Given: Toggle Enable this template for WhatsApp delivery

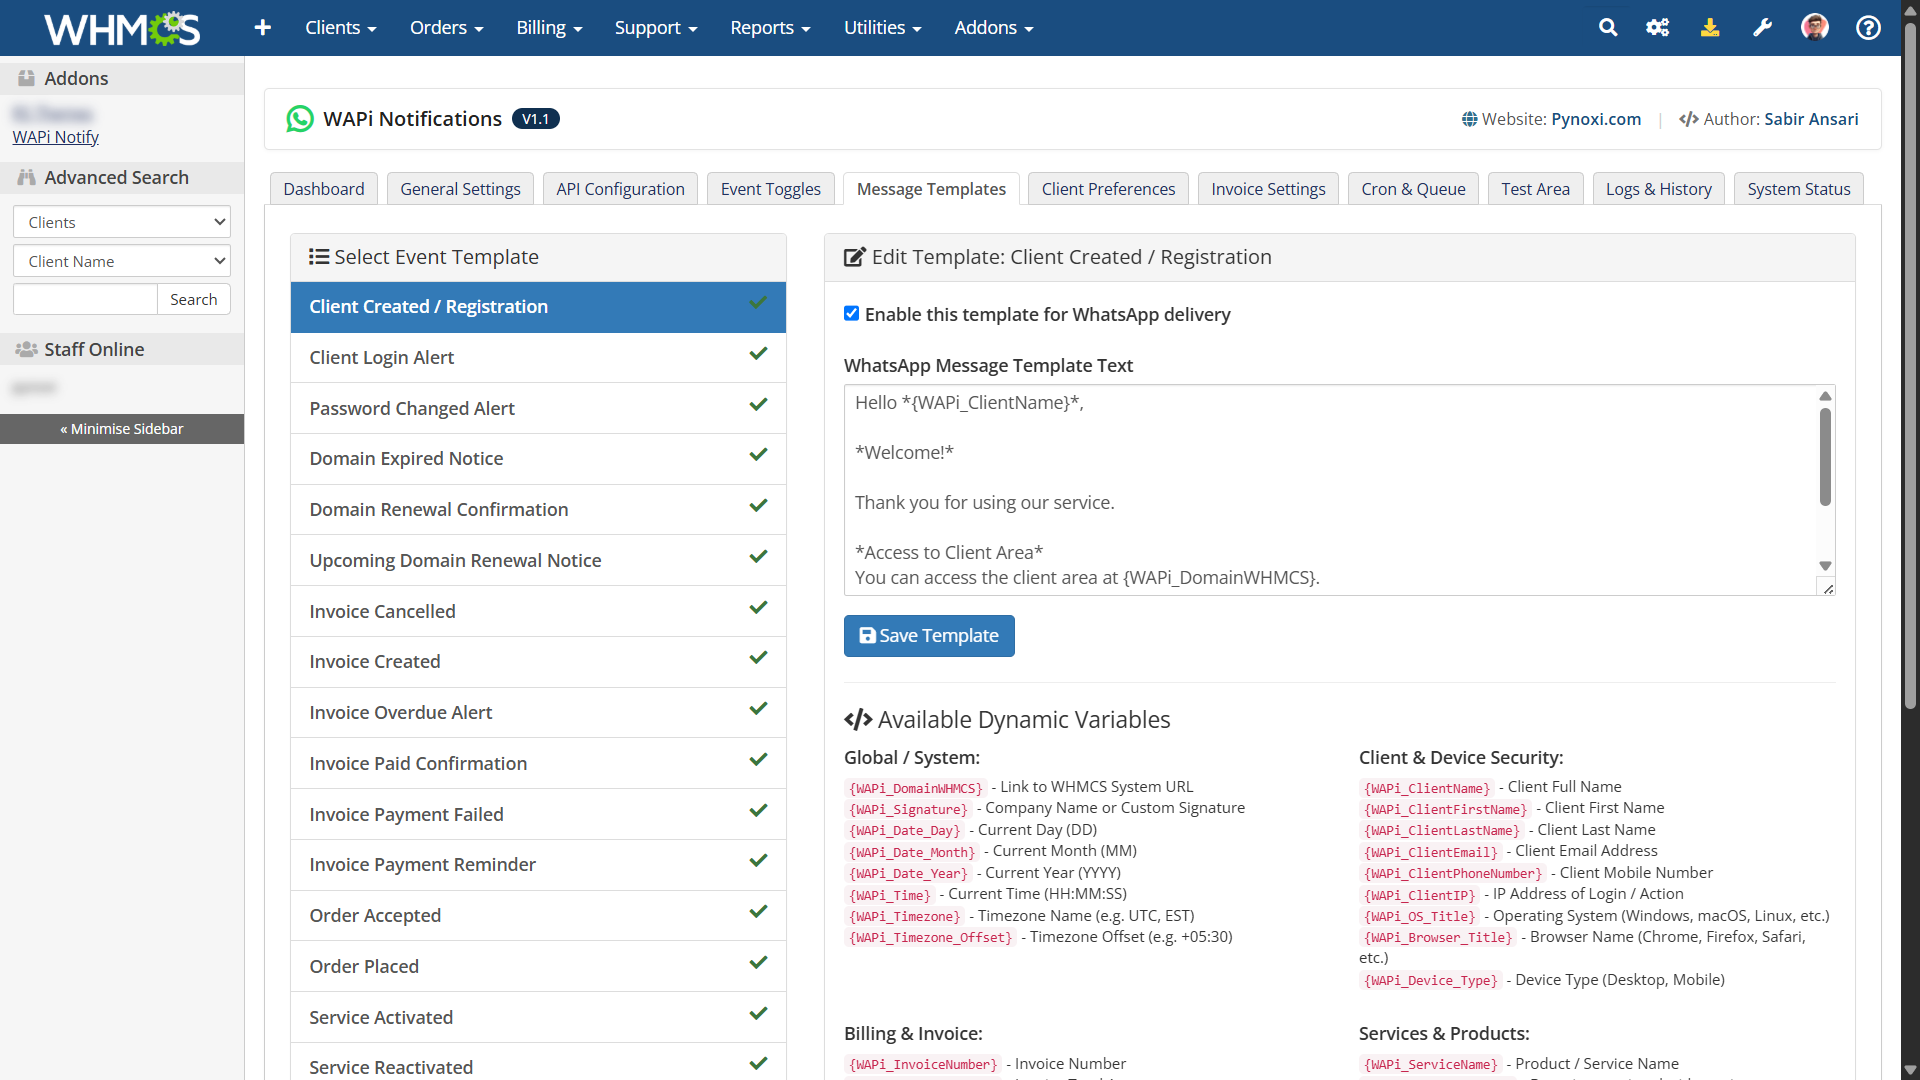Looking at the screenshot, I should pos(852,314).
